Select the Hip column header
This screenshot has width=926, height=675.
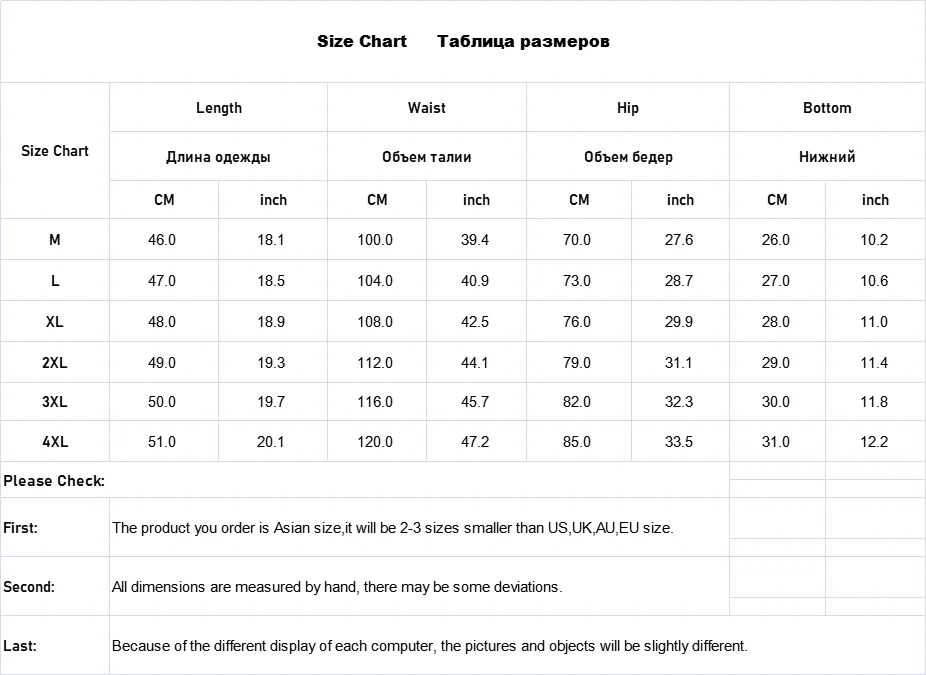coord(628,108)
